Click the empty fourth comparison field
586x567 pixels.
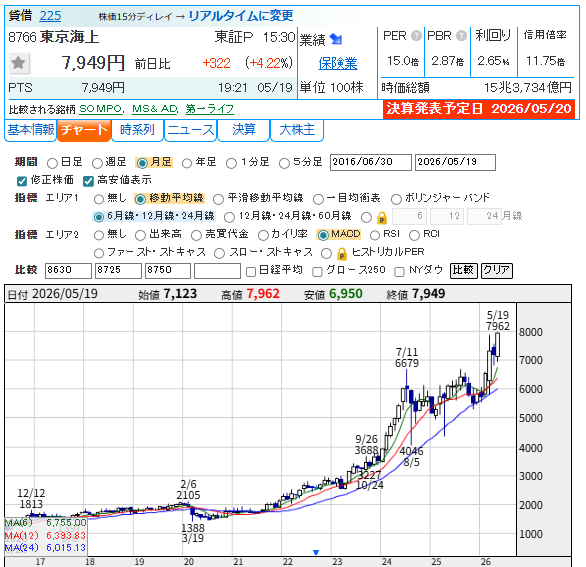(x=217, y=271)
